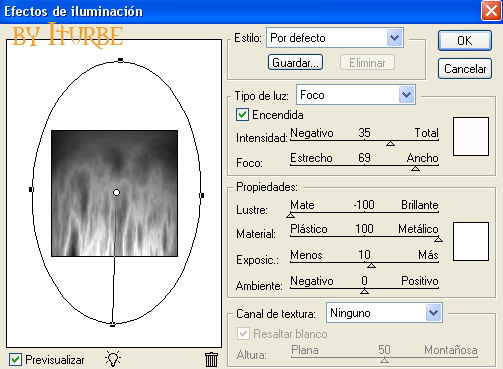The width and height of the screenshot is (503, 369).
Task: Click the Guardar... button
Action: click(x=295, y=62)
